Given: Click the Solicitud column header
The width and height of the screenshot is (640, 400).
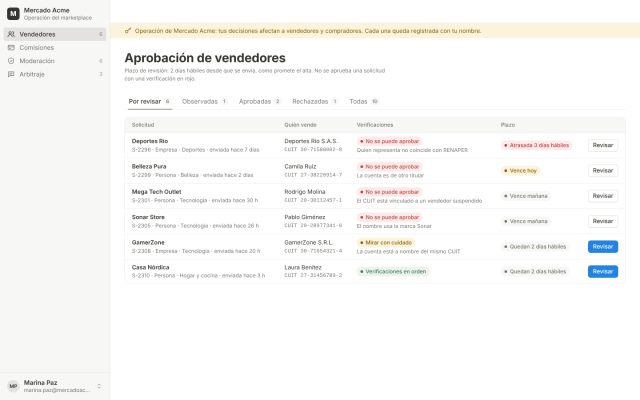Looking at the screenshot, I should point(143,125).
